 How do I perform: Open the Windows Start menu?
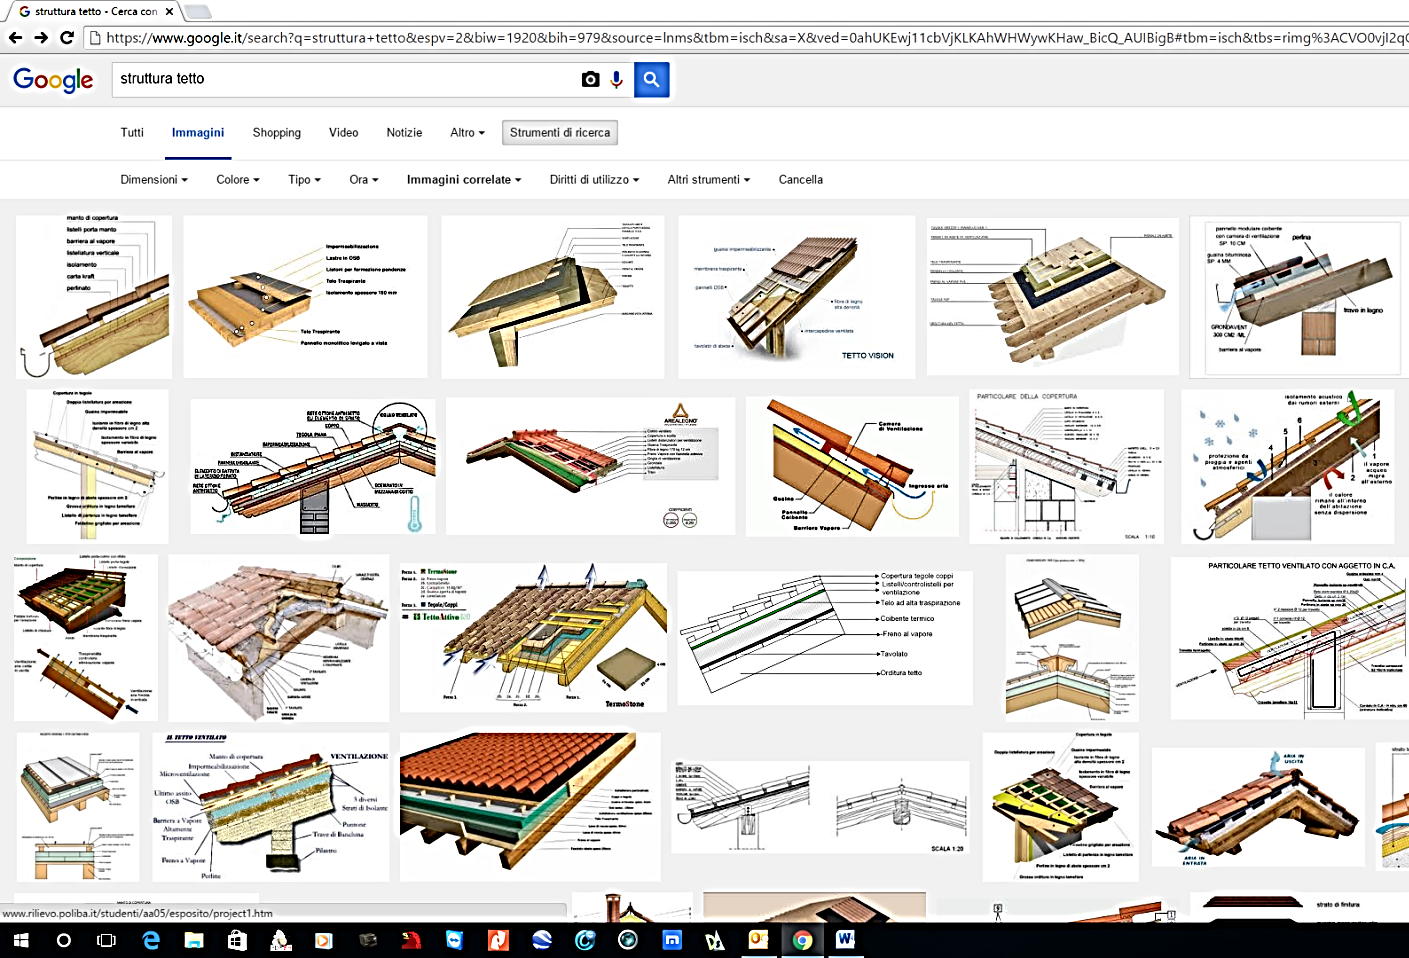click(x=20, y=940)
